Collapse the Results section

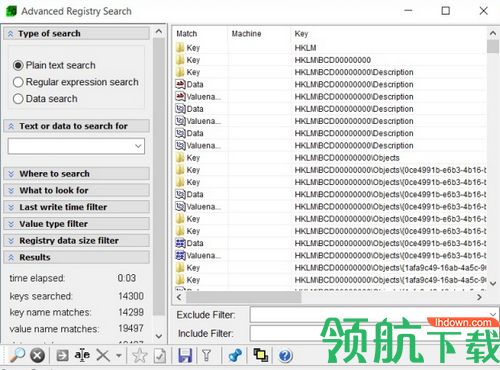[x=76, y=257]
